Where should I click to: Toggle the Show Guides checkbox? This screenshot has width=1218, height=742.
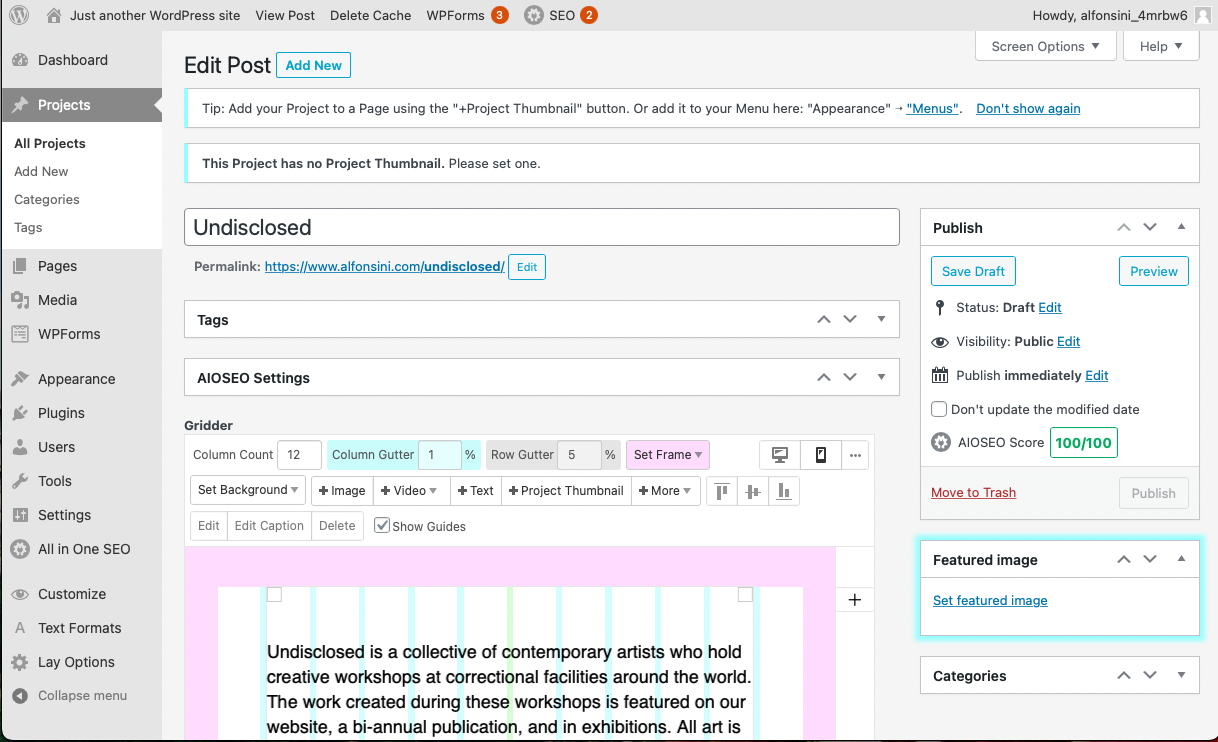coord(382,525)
